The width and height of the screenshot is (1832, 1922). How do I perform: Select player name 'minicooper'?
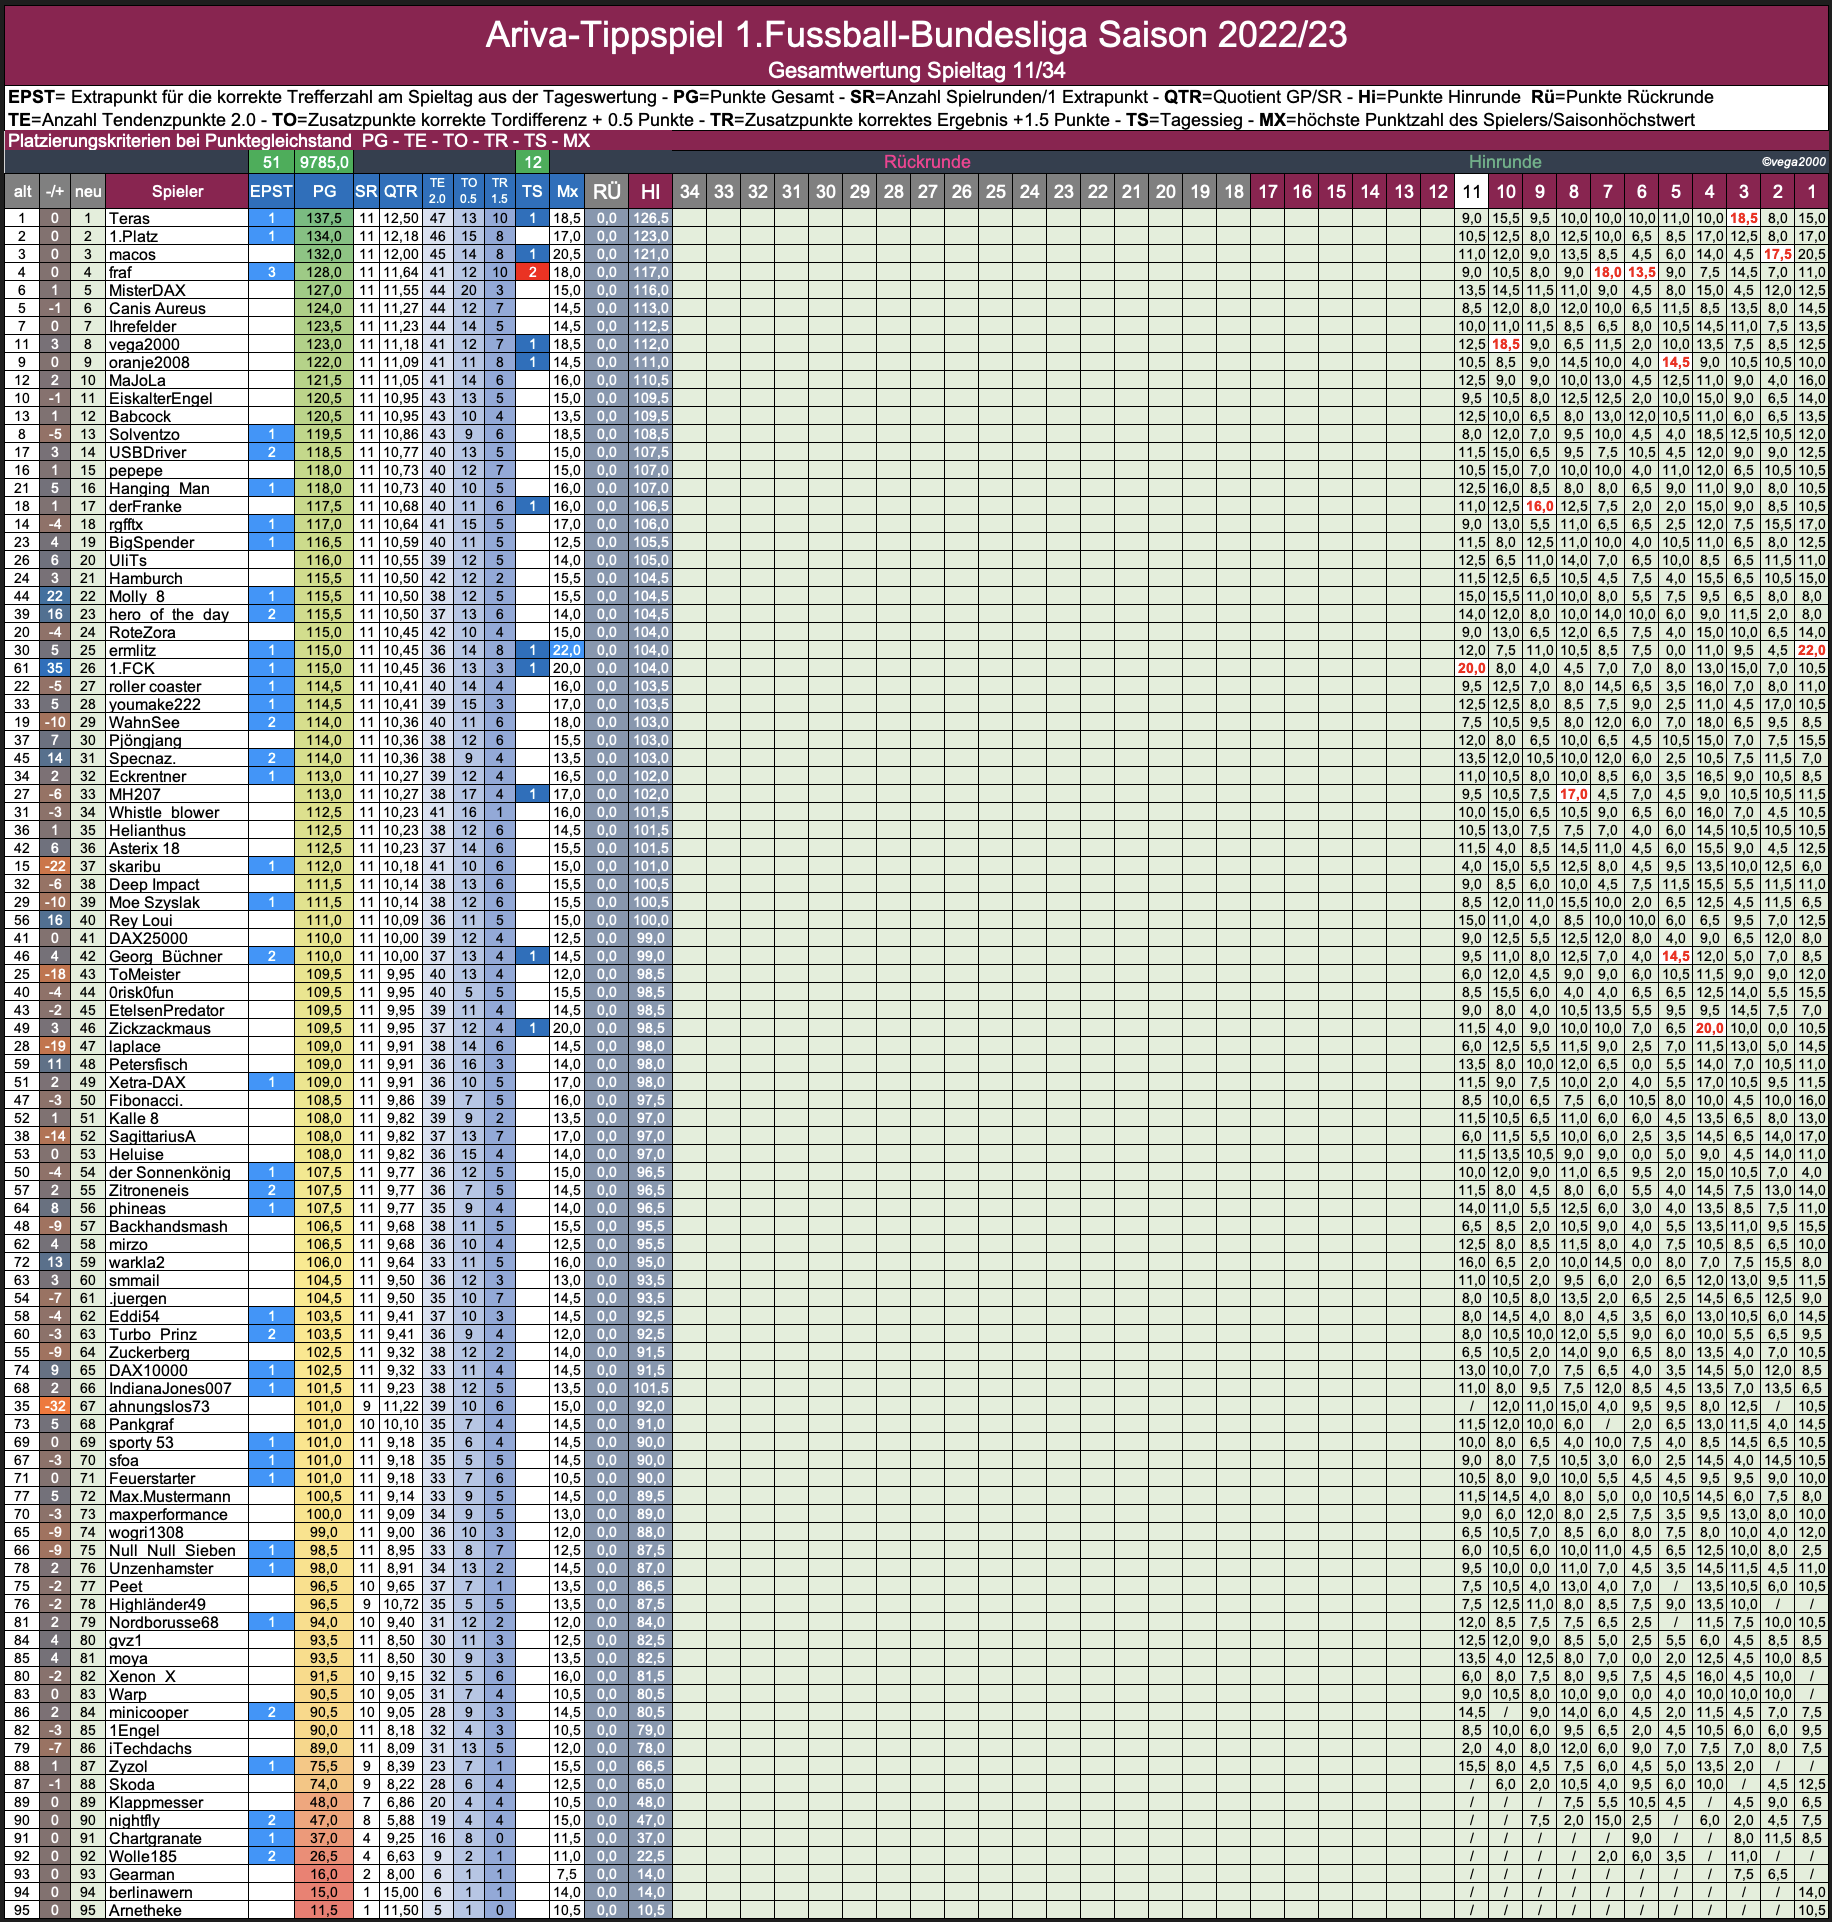tap(149, 1712)
